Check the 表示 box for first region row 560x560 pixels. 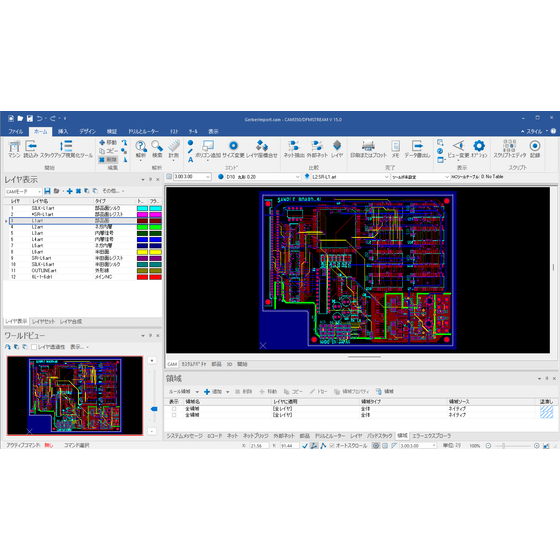tap(174, 409)
